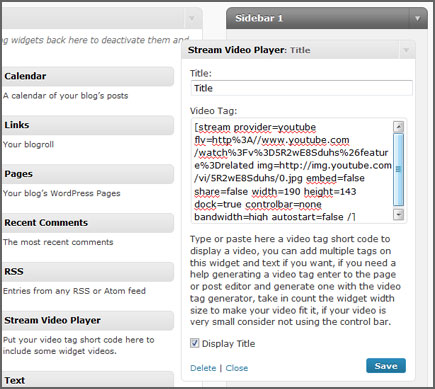The image size is (435, 389).
Task: Select the Calendar widget bar
Action: point(88,76)
